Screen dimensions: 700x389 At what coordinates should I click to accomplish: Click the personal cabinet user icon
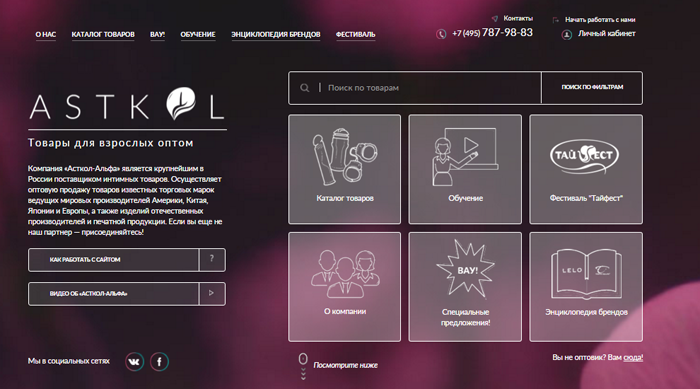(567, 34)
